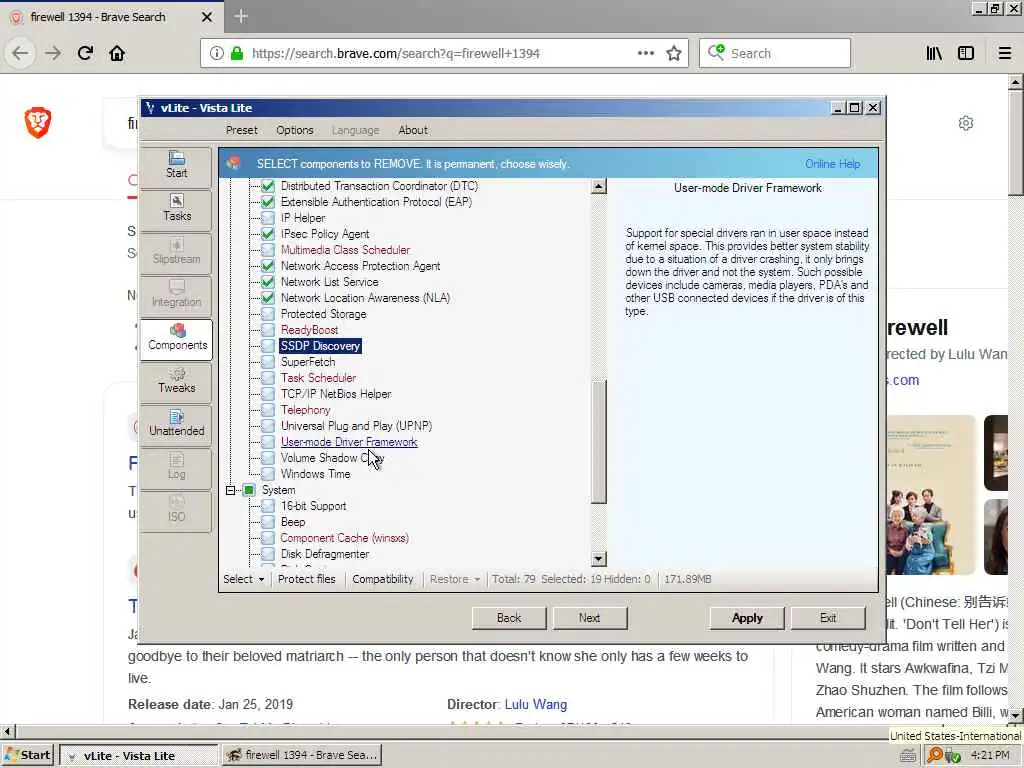Select the SSDP Discovery tree item
The height and width of the screenshot is (768, 1024).
320,346
